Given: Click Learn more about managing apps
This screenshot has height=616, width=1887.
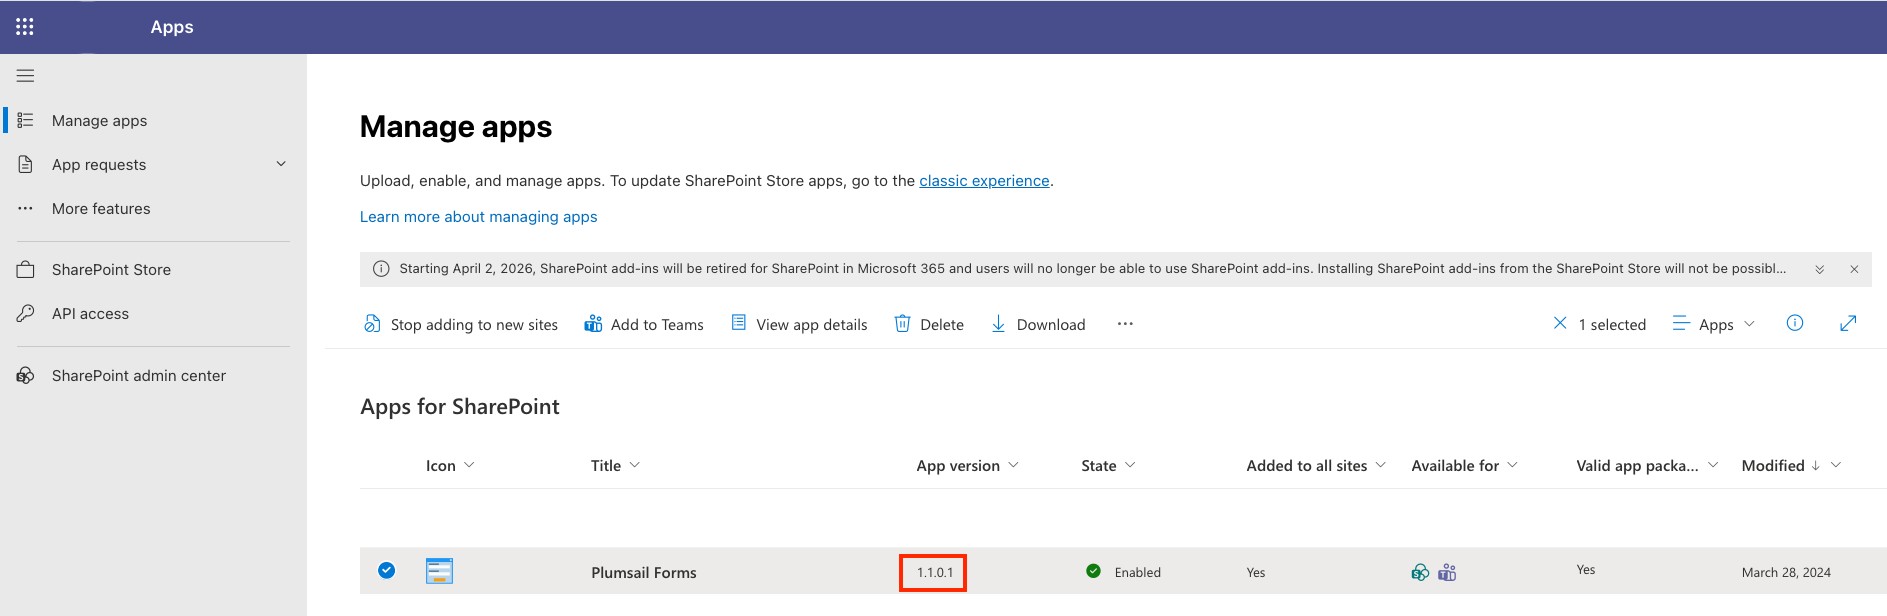Looking at the screenshot, I should [x=478, y=217].
